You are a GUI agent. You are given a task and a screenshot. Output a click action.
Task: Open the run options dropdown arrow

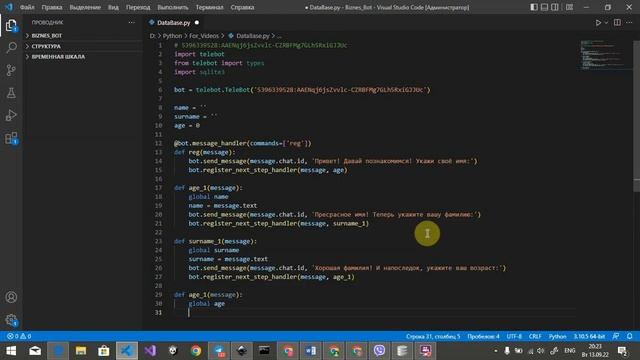[606, 23]
